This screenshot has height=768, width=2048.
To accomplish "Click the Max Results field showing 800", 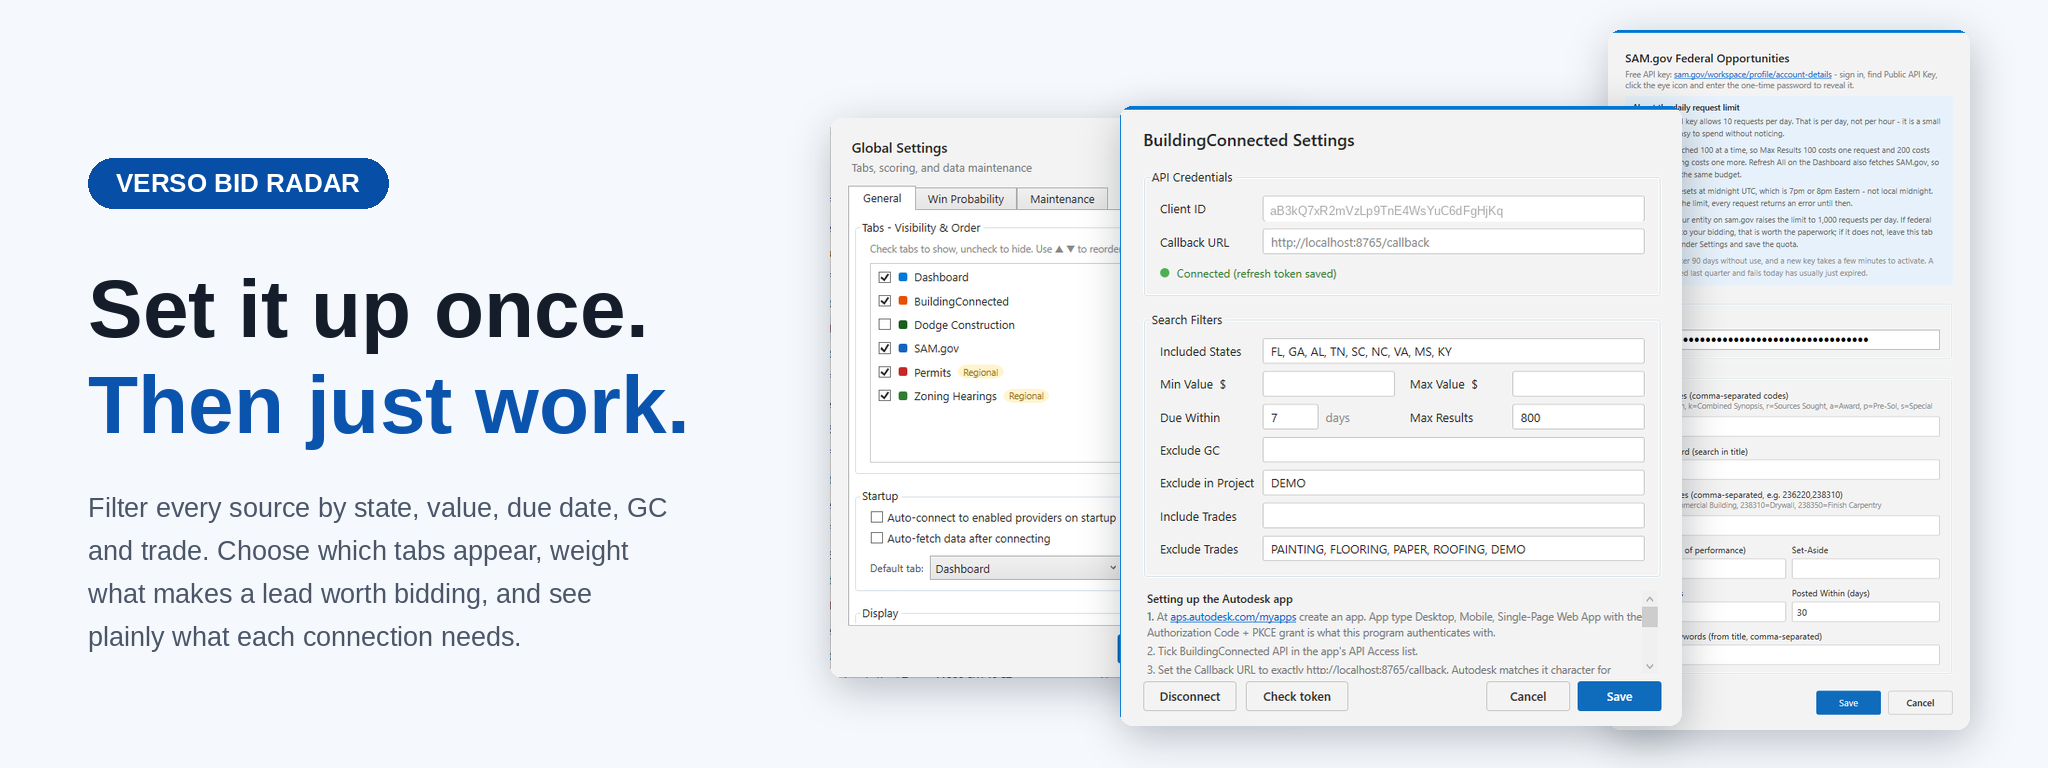I will pos(1578,417).
